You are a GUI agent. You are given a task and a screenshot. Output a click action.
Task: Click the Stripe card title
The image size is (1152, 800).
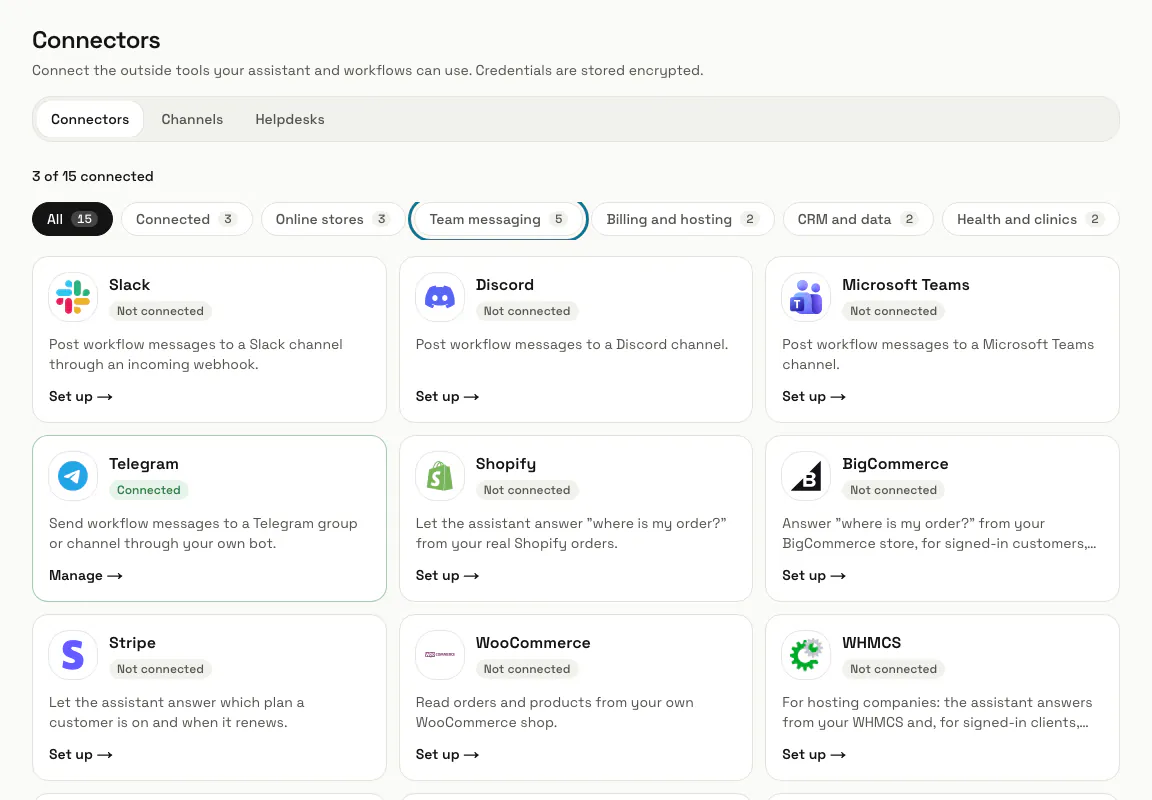coord(132,643)
